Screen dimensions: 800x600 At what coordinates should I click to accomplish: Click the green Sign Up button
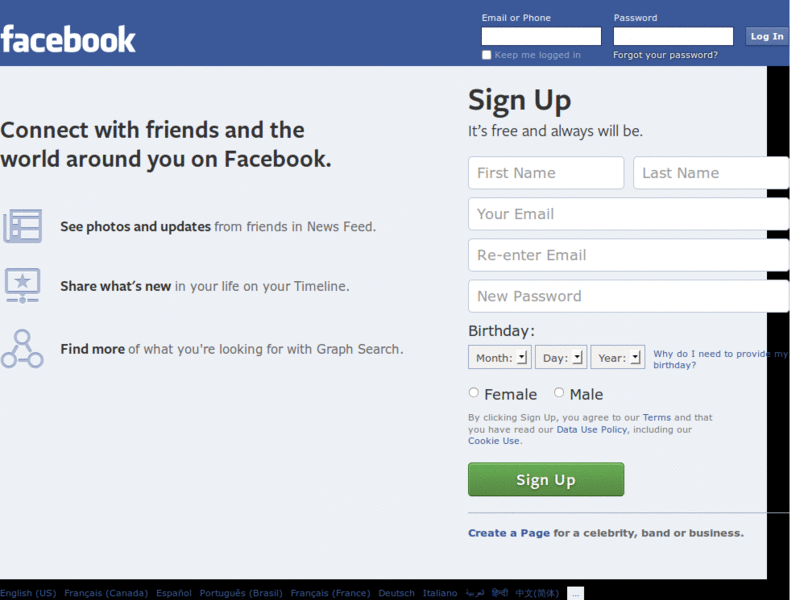[546, 479]
